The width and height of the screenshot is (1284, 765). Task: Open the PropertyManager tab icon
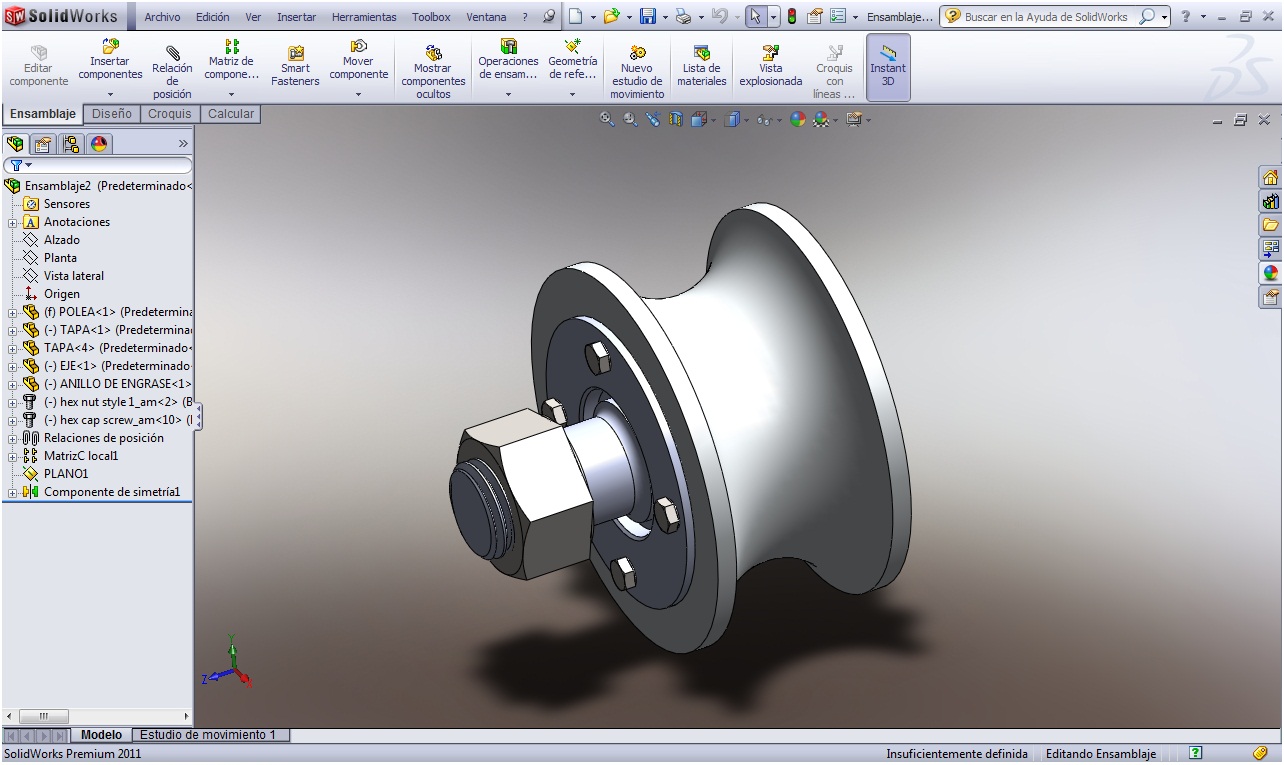pyautogui.click(x=43, y=143)
